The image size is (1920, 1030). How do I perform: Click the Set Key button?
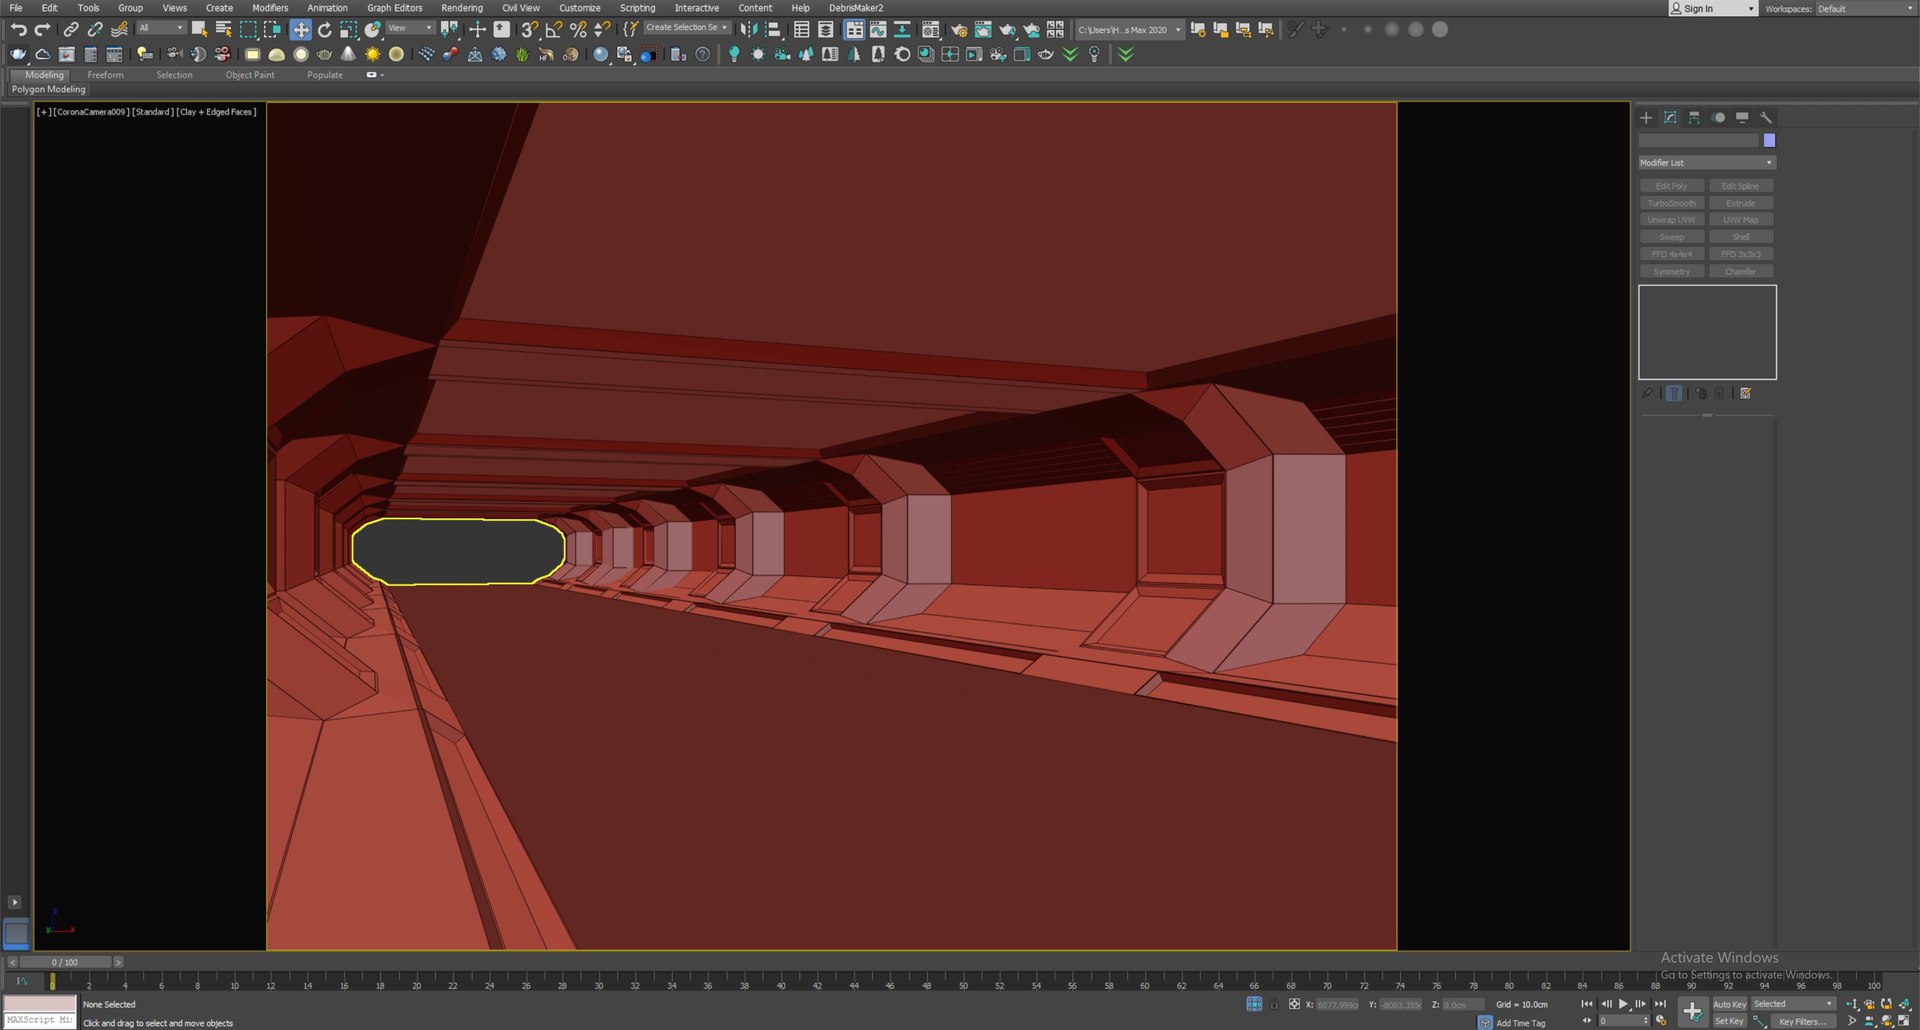[1729, 1021]
